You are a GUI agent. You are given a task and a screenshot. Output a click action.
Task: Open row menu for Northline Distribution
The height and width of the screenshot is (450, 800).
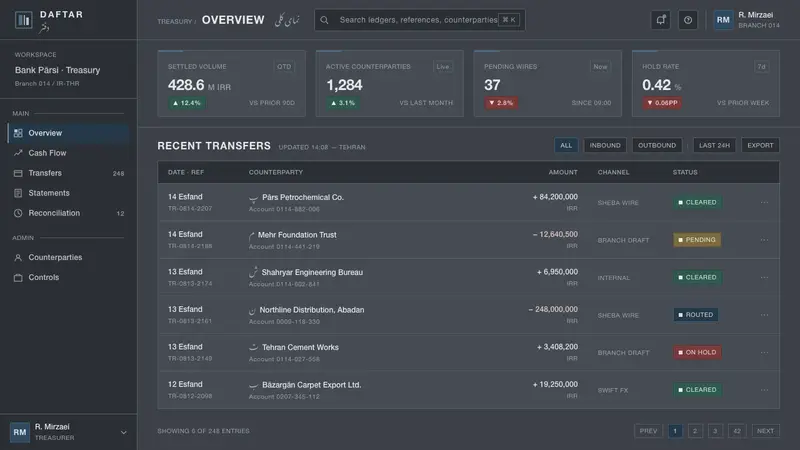point(764,315)
